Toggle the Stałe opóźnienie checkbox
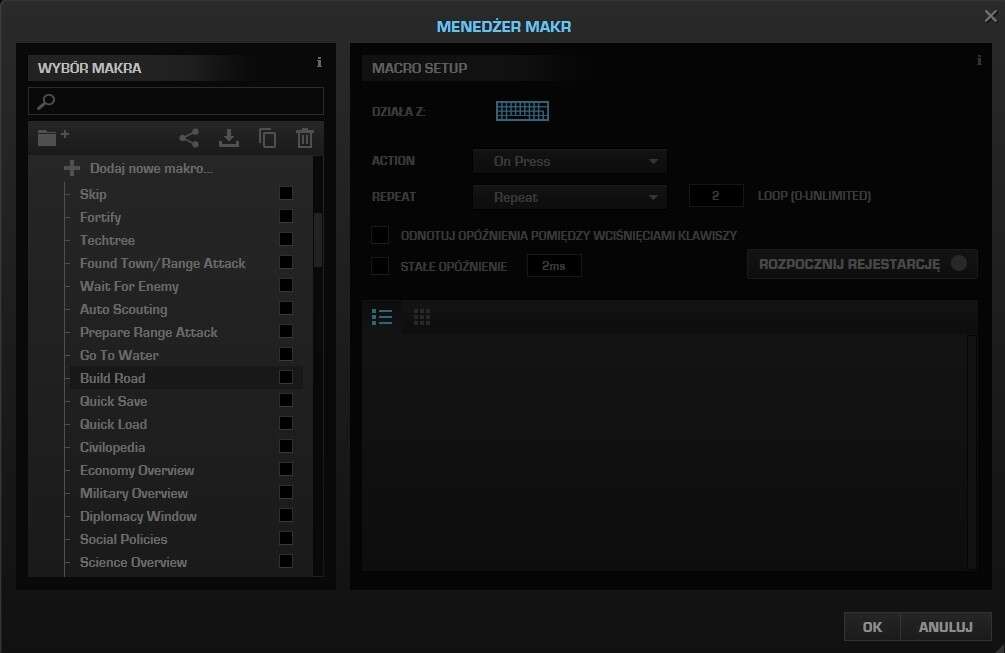This screenshot has height=653, width=1005. pyautogui.click(x=380, y=266)
